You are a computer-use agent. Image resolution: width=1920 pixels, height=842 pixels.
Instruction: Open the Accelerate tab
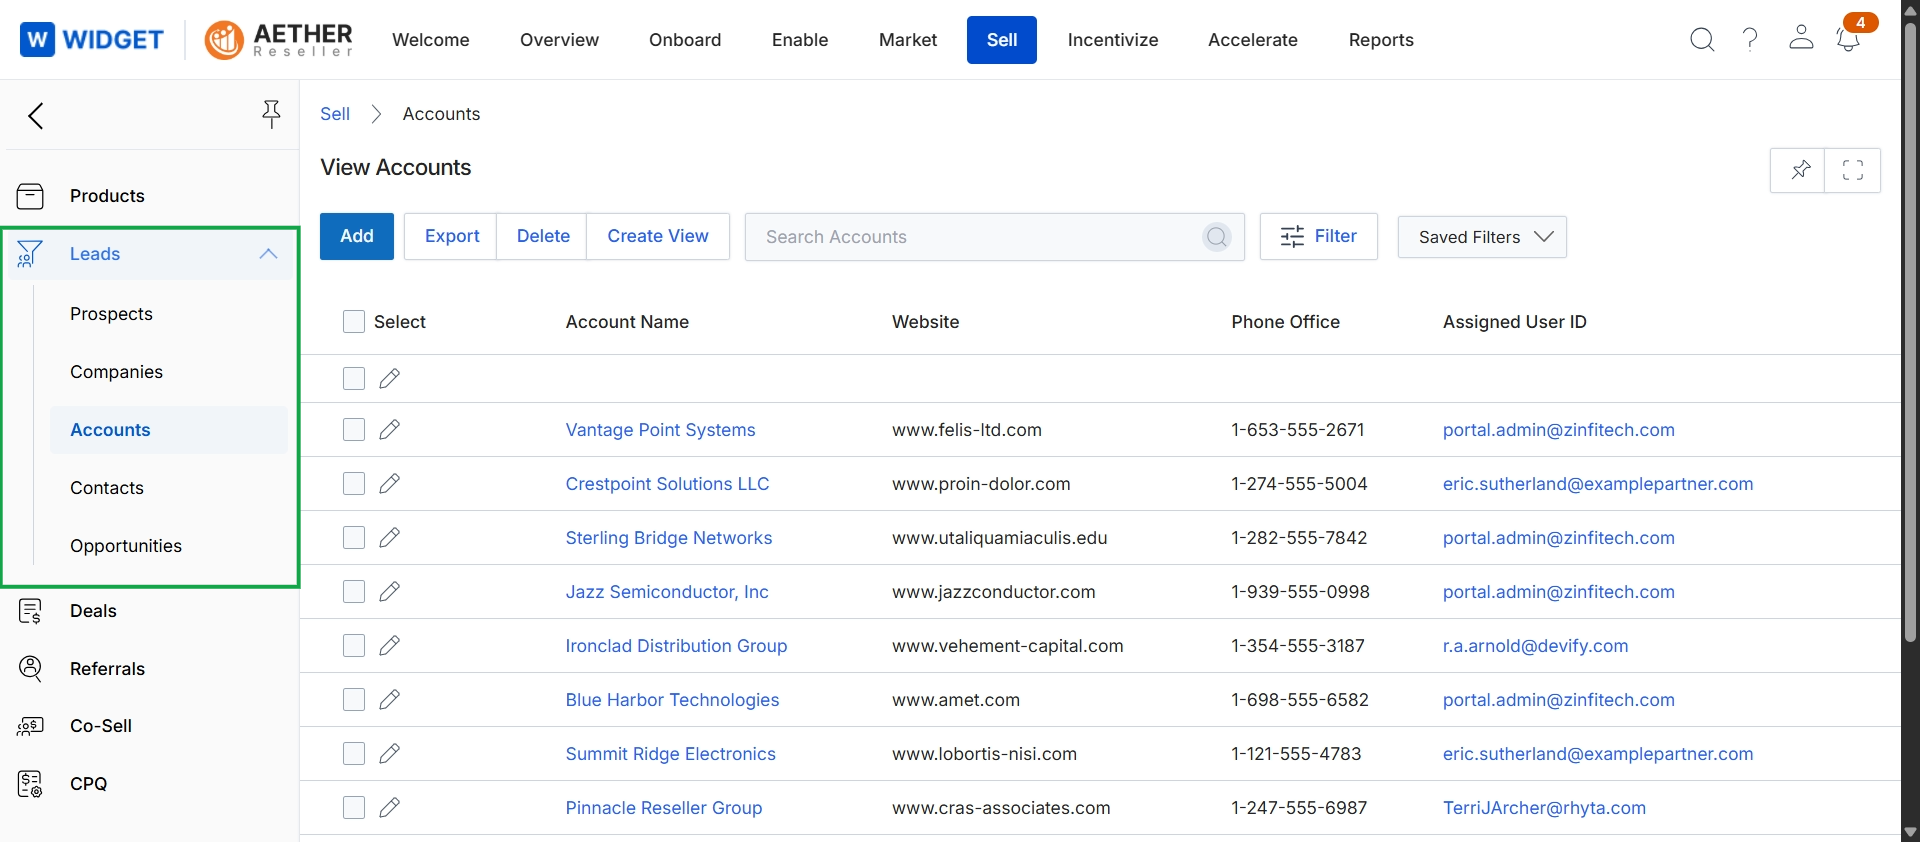tap(1253, 40)
